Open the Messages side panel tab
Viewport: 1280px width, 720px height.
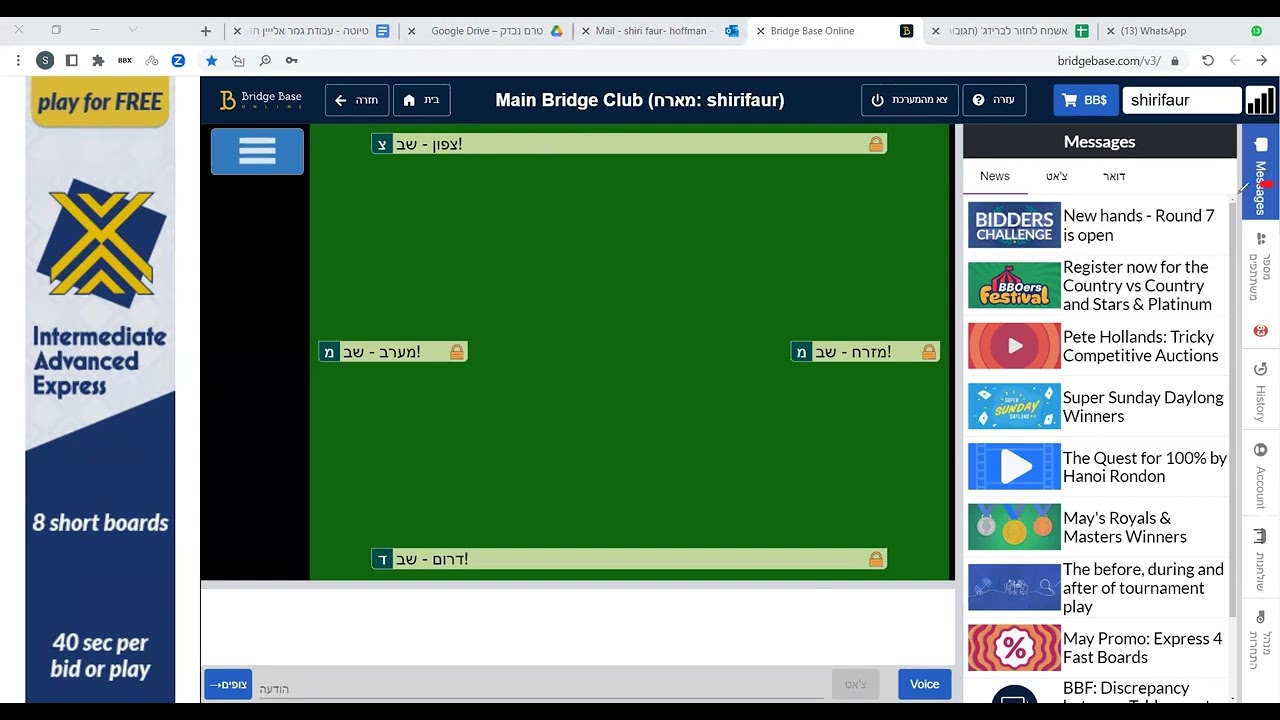1260,175
